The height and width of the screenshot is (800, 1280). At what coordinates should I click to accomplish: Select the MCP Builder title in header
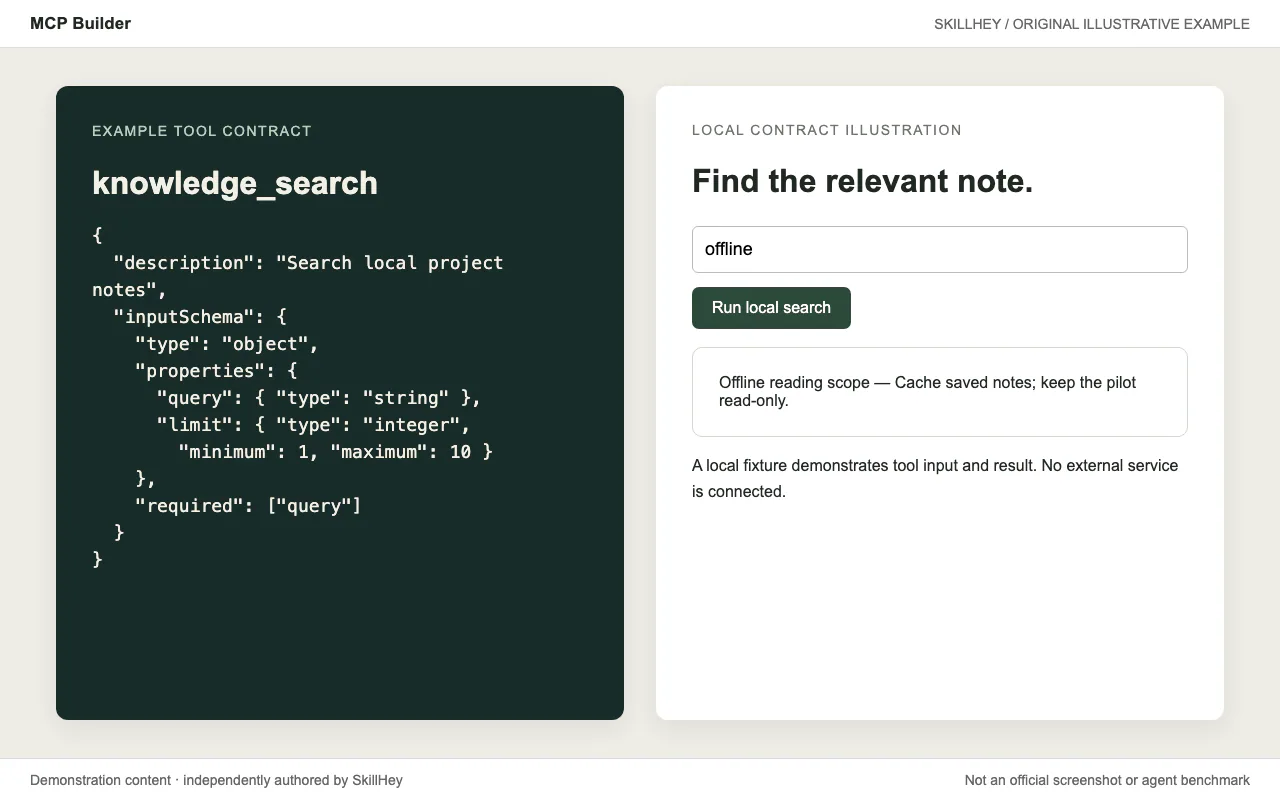click(80, 23)
